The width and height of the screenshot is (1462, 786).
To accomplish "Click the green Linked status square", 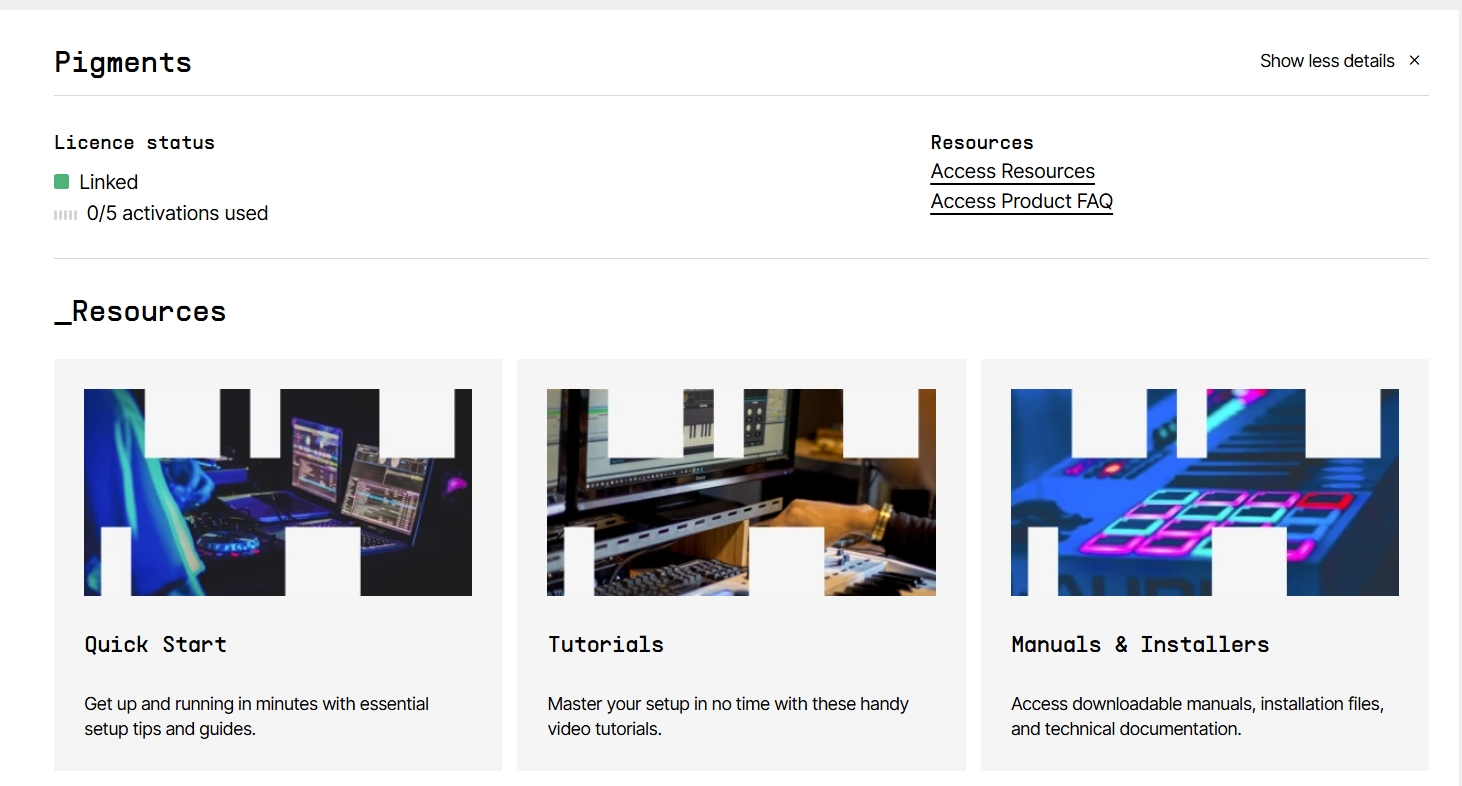I will (62, 182).
